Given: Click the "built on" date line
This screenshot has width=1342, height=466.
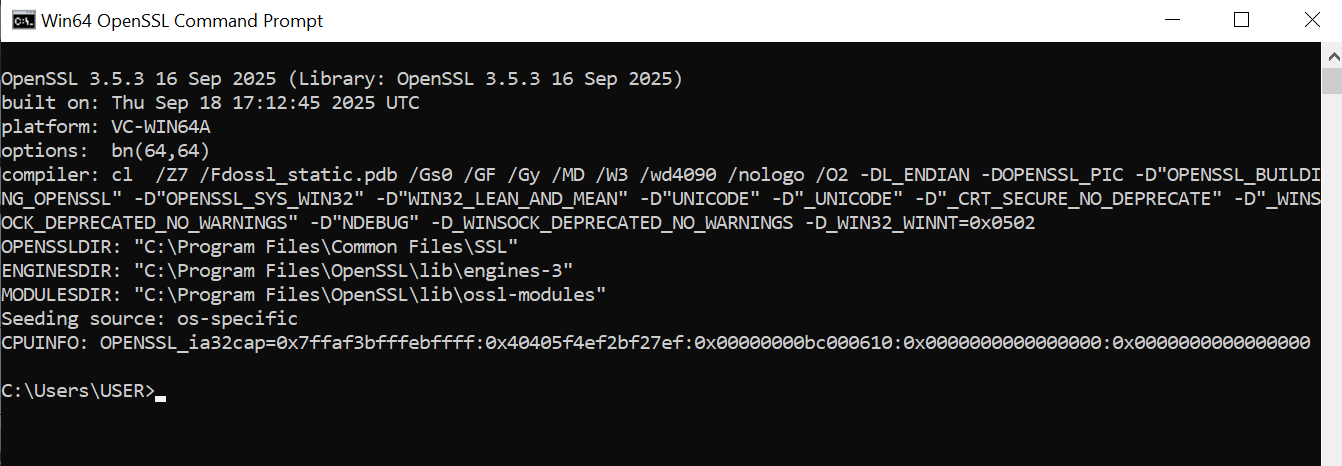Looking at the screenshot, I should click(210, 103).
